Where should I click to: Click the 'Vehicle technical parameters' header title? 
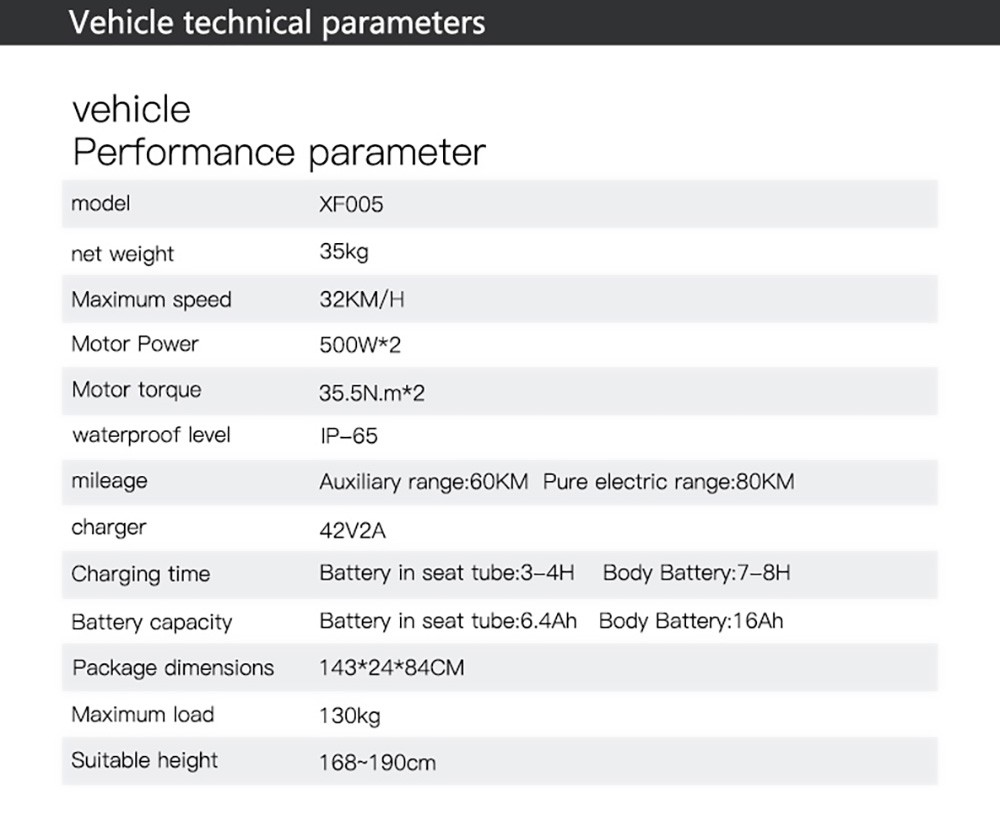277,22
